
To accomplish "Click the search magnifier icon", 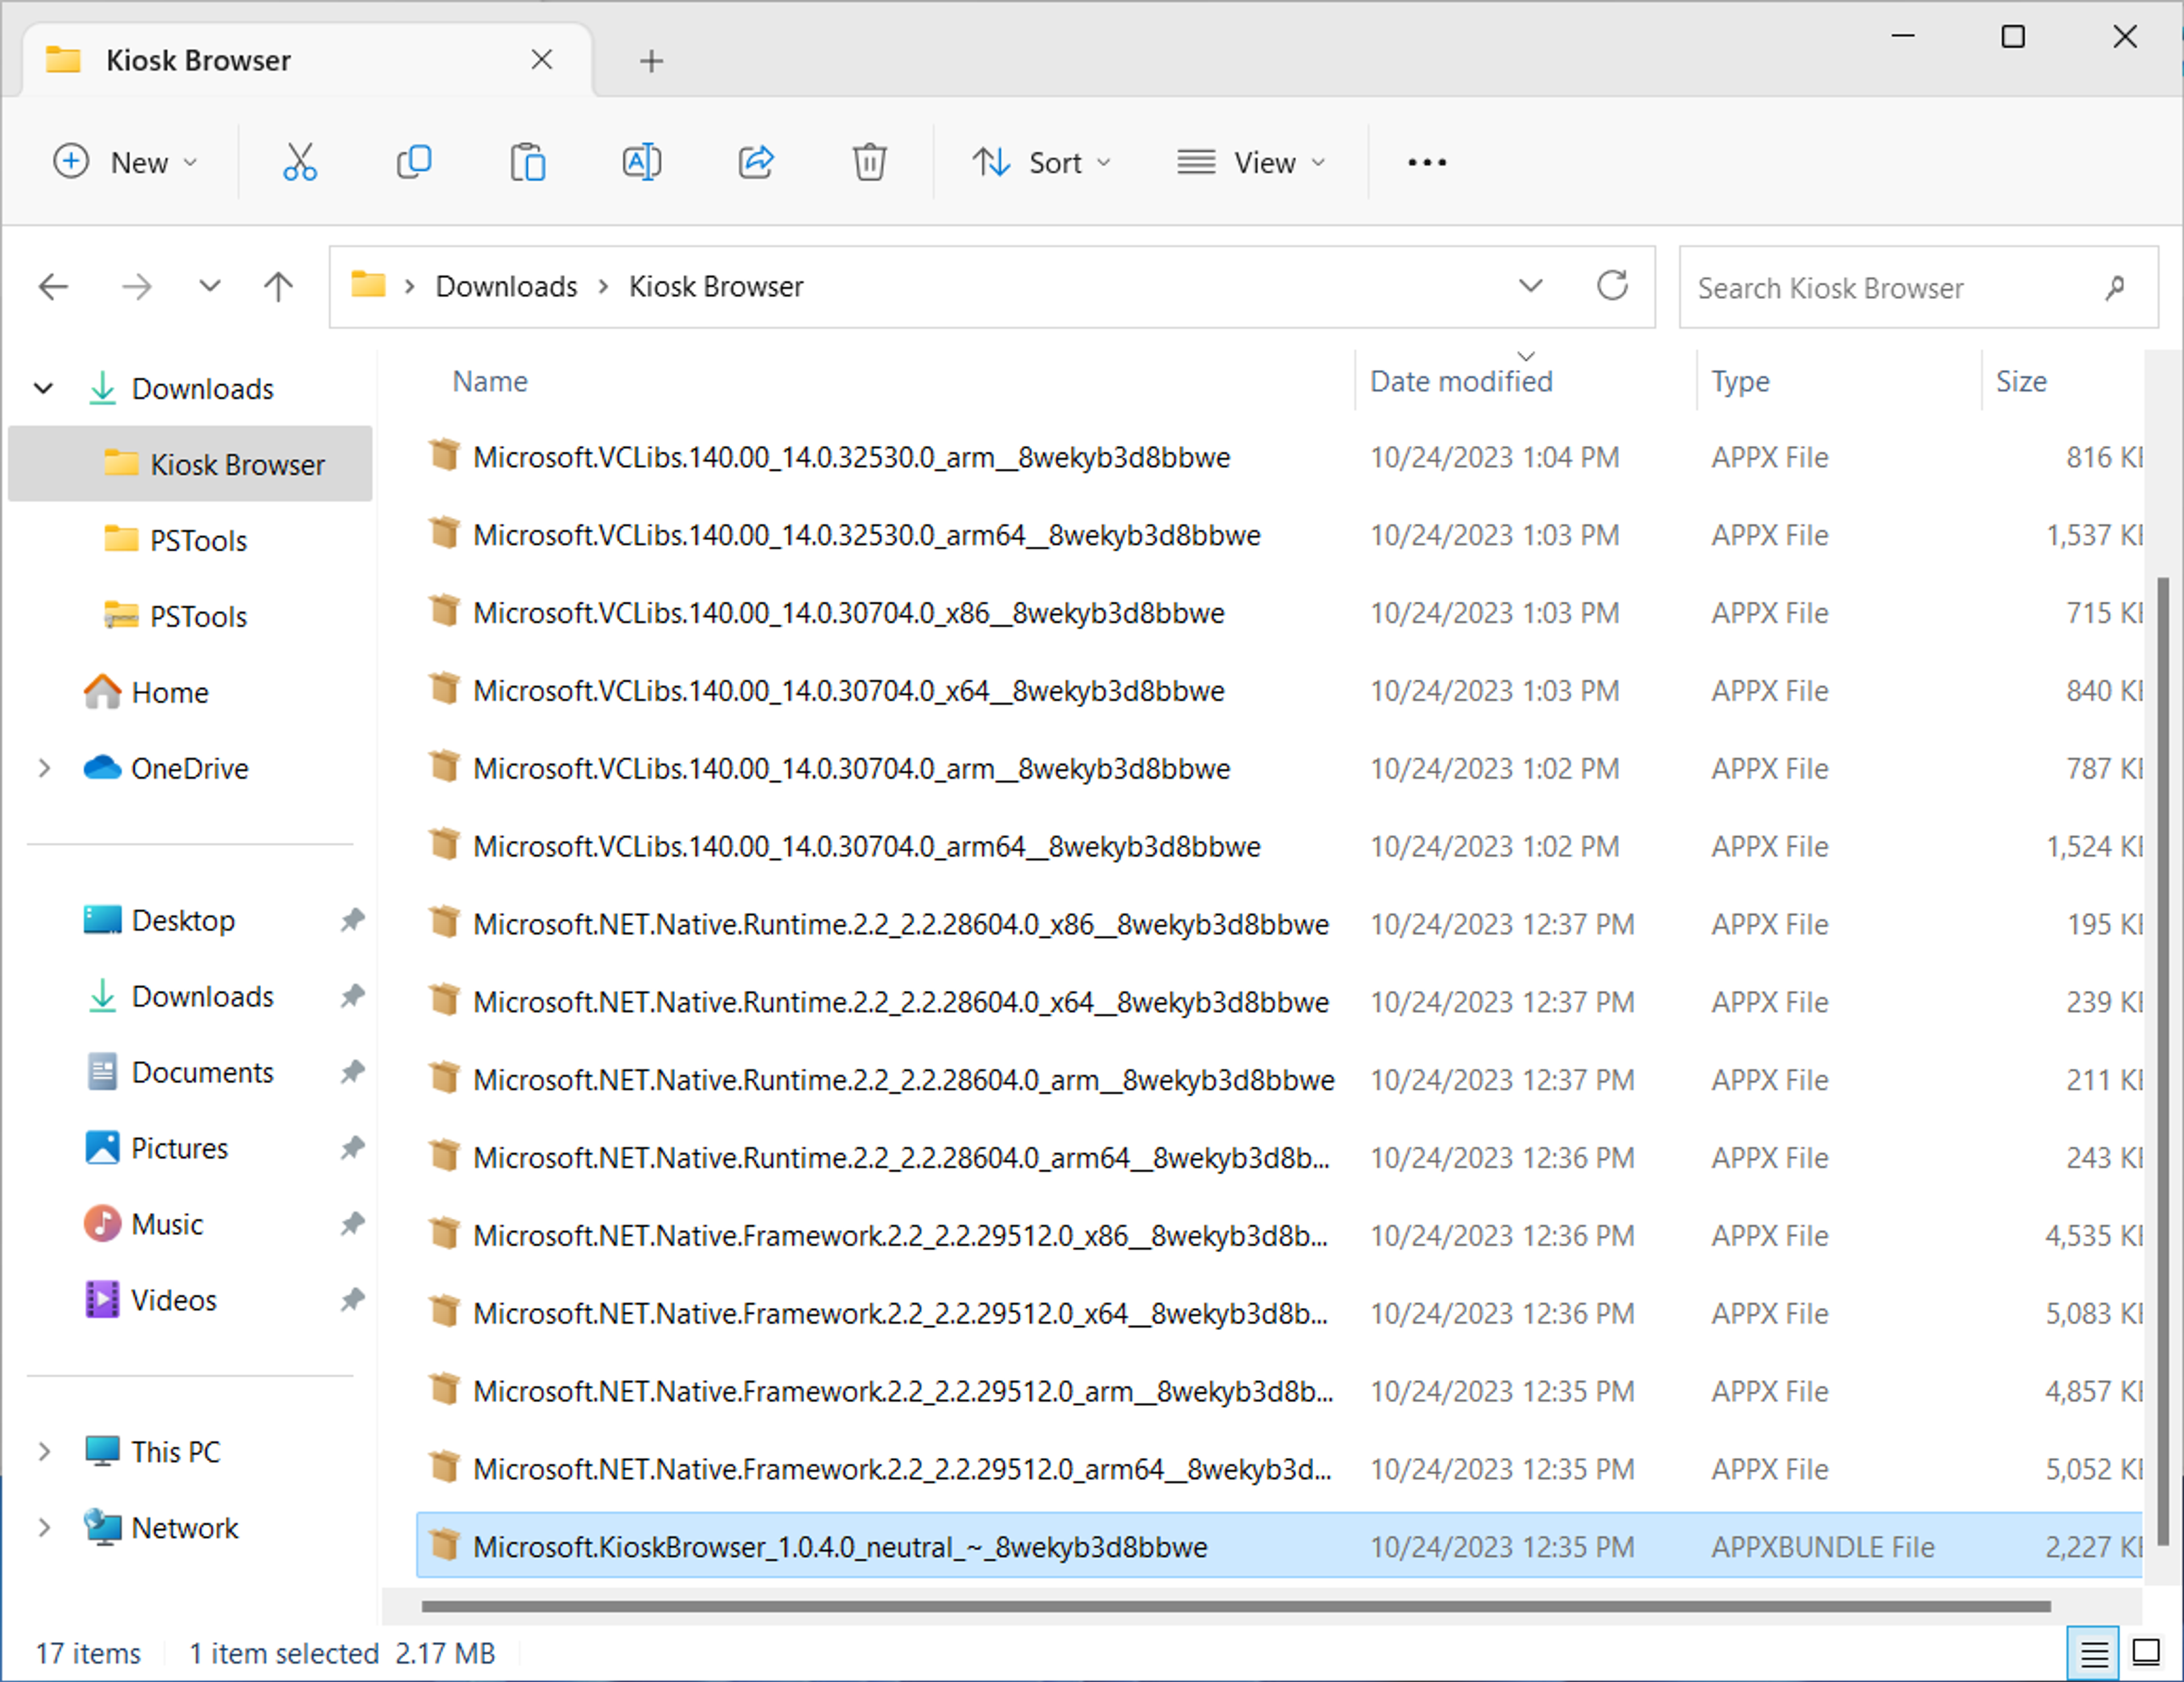I will [x=2114, y=288].
